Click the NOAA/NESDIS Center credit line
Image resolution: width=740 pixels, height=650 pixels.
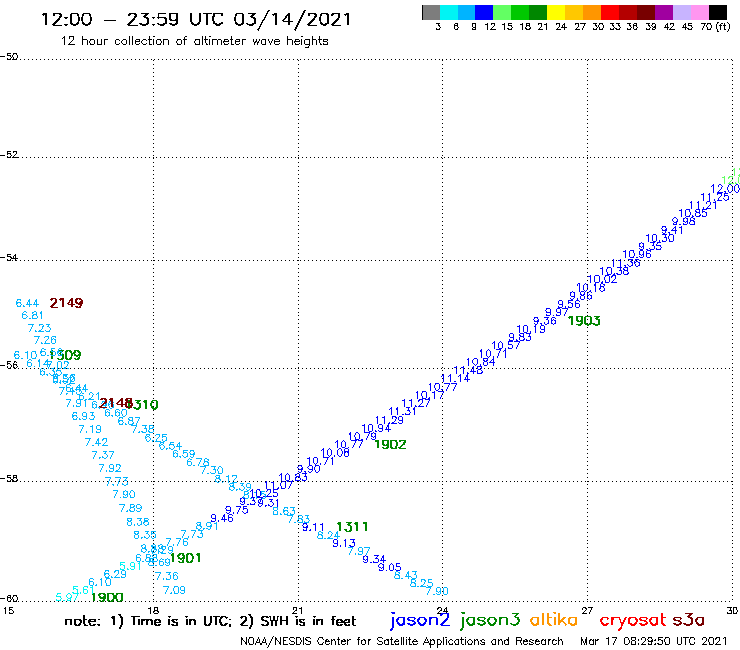pos(402,642)
